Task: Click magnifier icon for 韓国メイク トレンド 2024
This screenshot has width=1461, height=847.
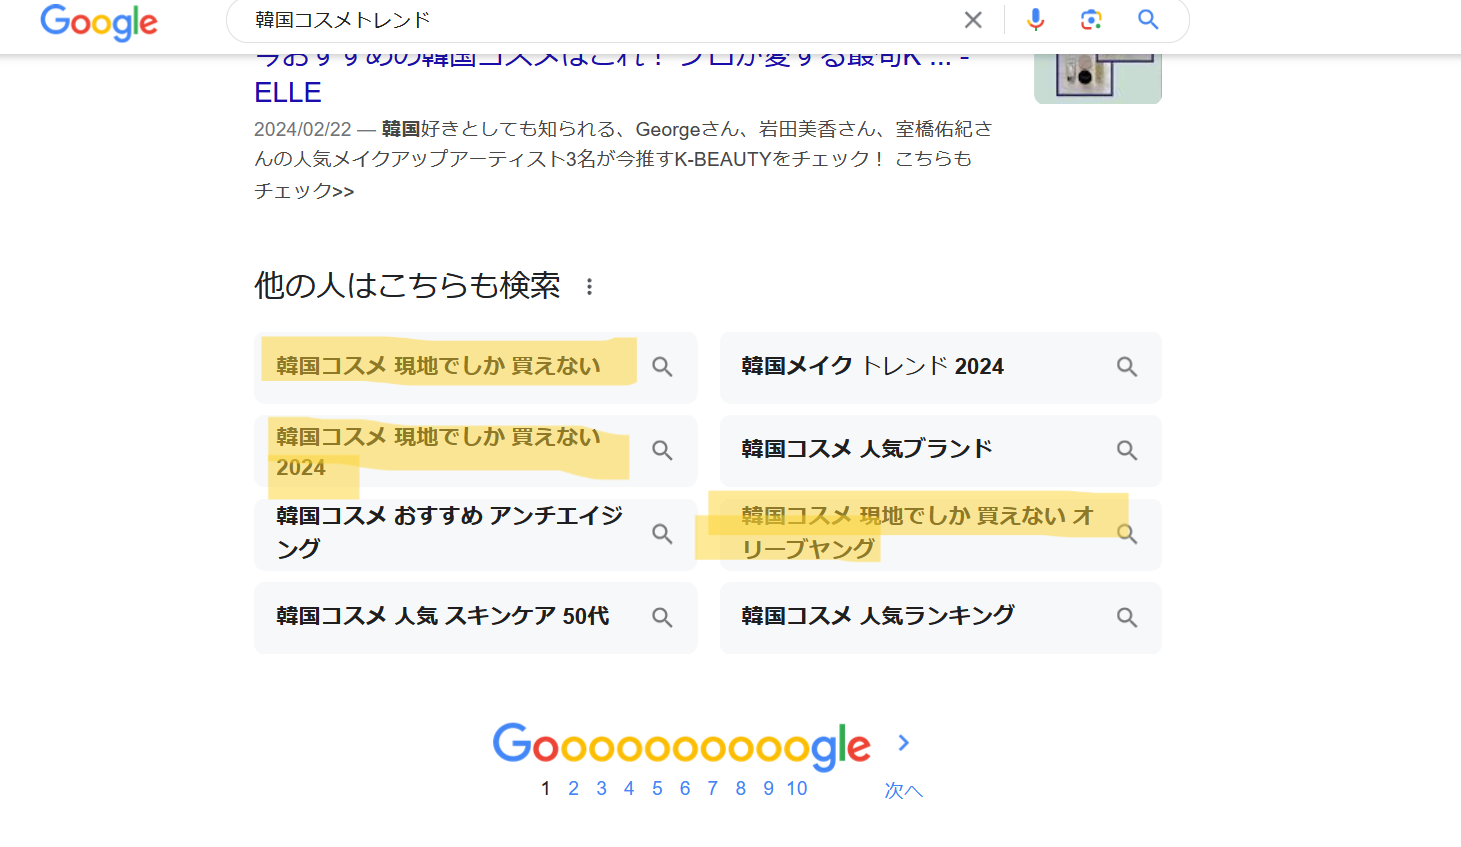Action: (x=1127, y=367)
